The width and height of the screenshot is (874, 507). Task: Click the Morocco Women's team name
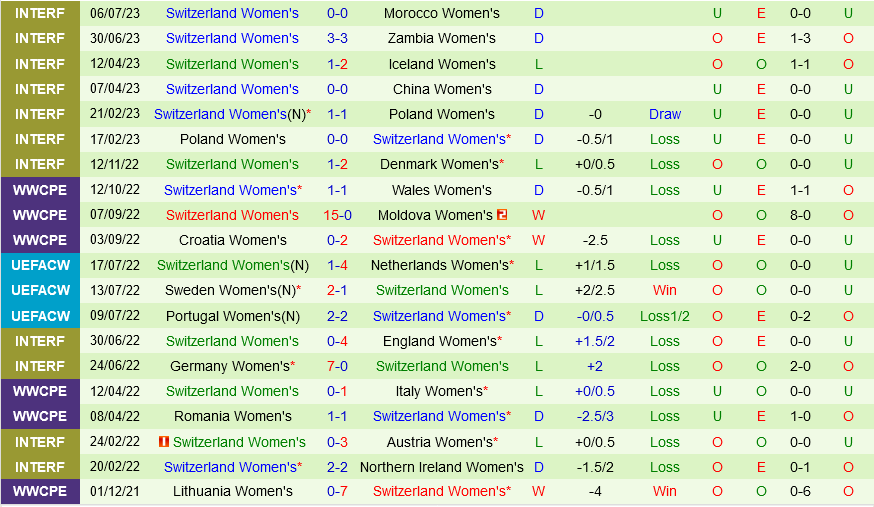442,14
